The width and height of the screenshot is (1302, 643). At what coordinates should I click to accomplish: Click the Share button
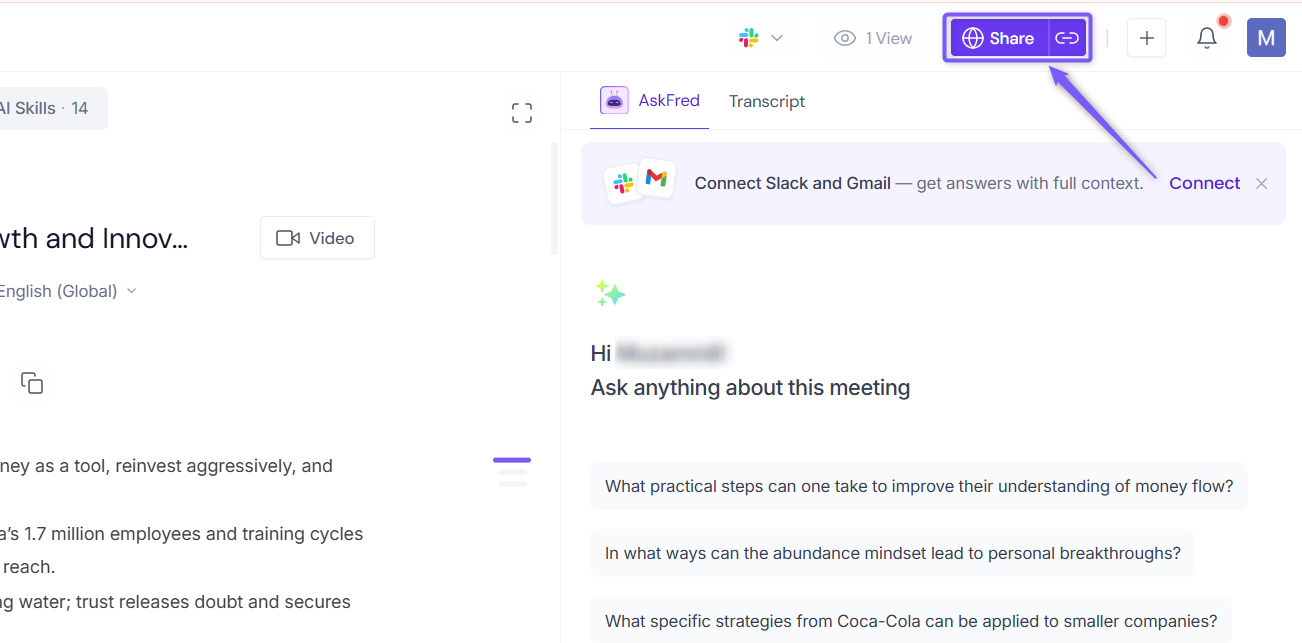click(x=998, y=38)
